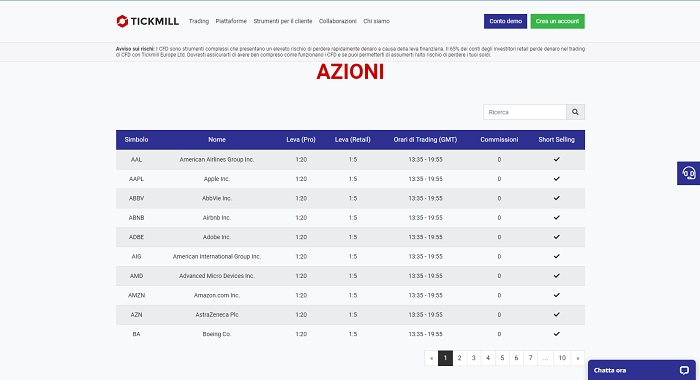
Task: Click the Boeing Co. name cell
Action: coord(217,334)
